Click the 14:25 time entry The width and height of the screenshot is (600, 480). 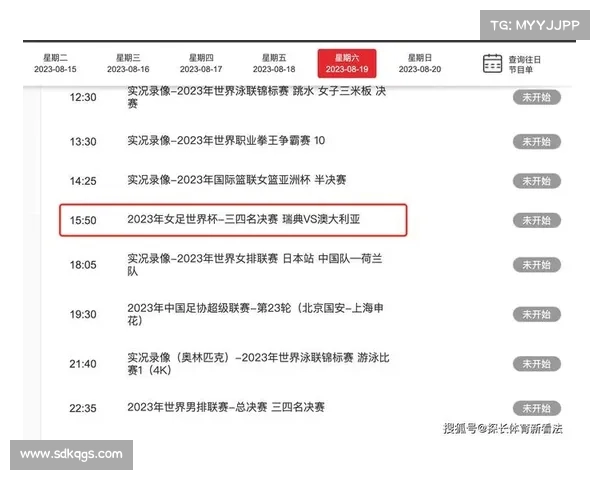(83, 181)
